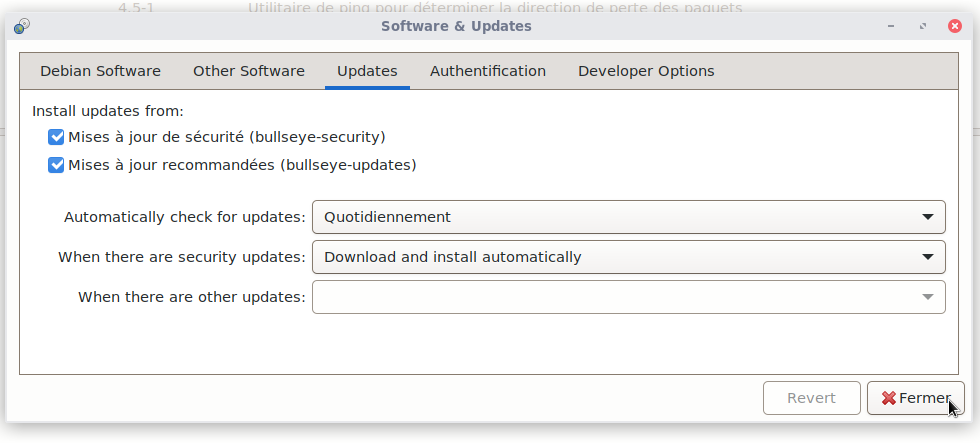Open the 'Download and install automatically' dropdown
The image size is (980, 443).
628,257
